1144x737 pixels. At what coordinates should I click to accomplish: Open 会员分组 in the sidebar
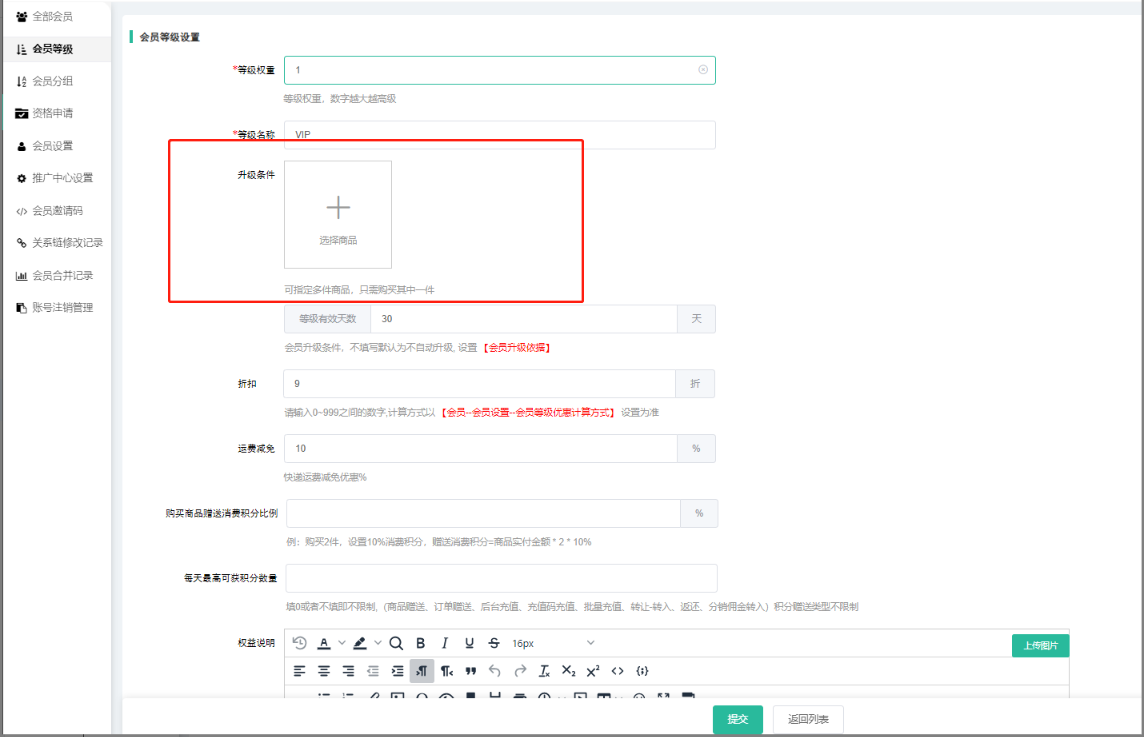[x=52, y=81]
